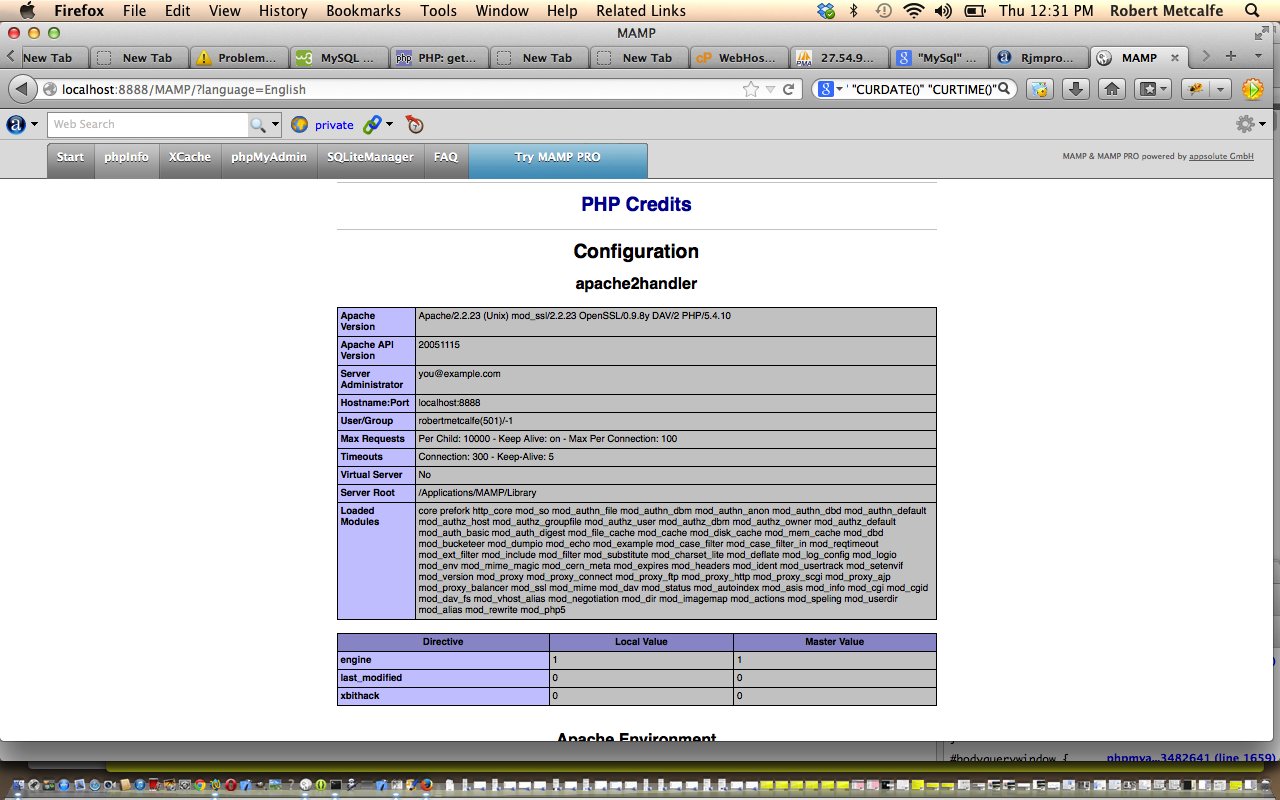Click the Apache Version value cell
The image size is (1280, 800).
click(676, 322)
